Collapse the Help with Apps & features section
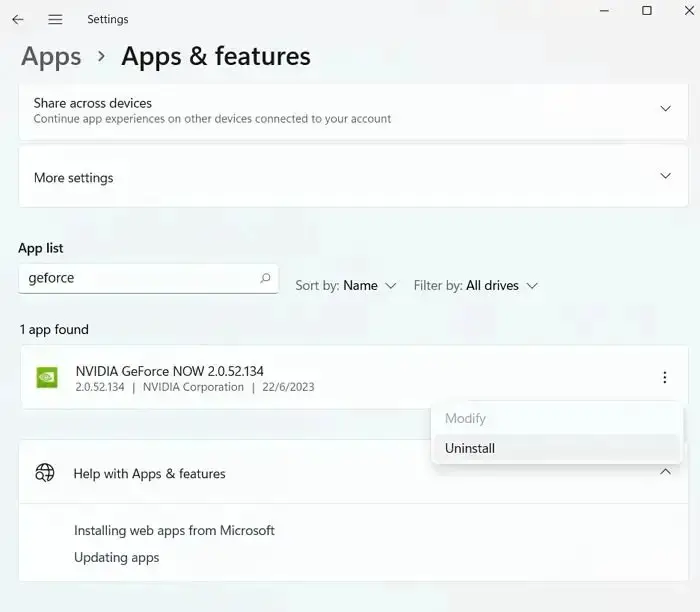The height and width of the screenshot is (612, 700). click(665, 472)
